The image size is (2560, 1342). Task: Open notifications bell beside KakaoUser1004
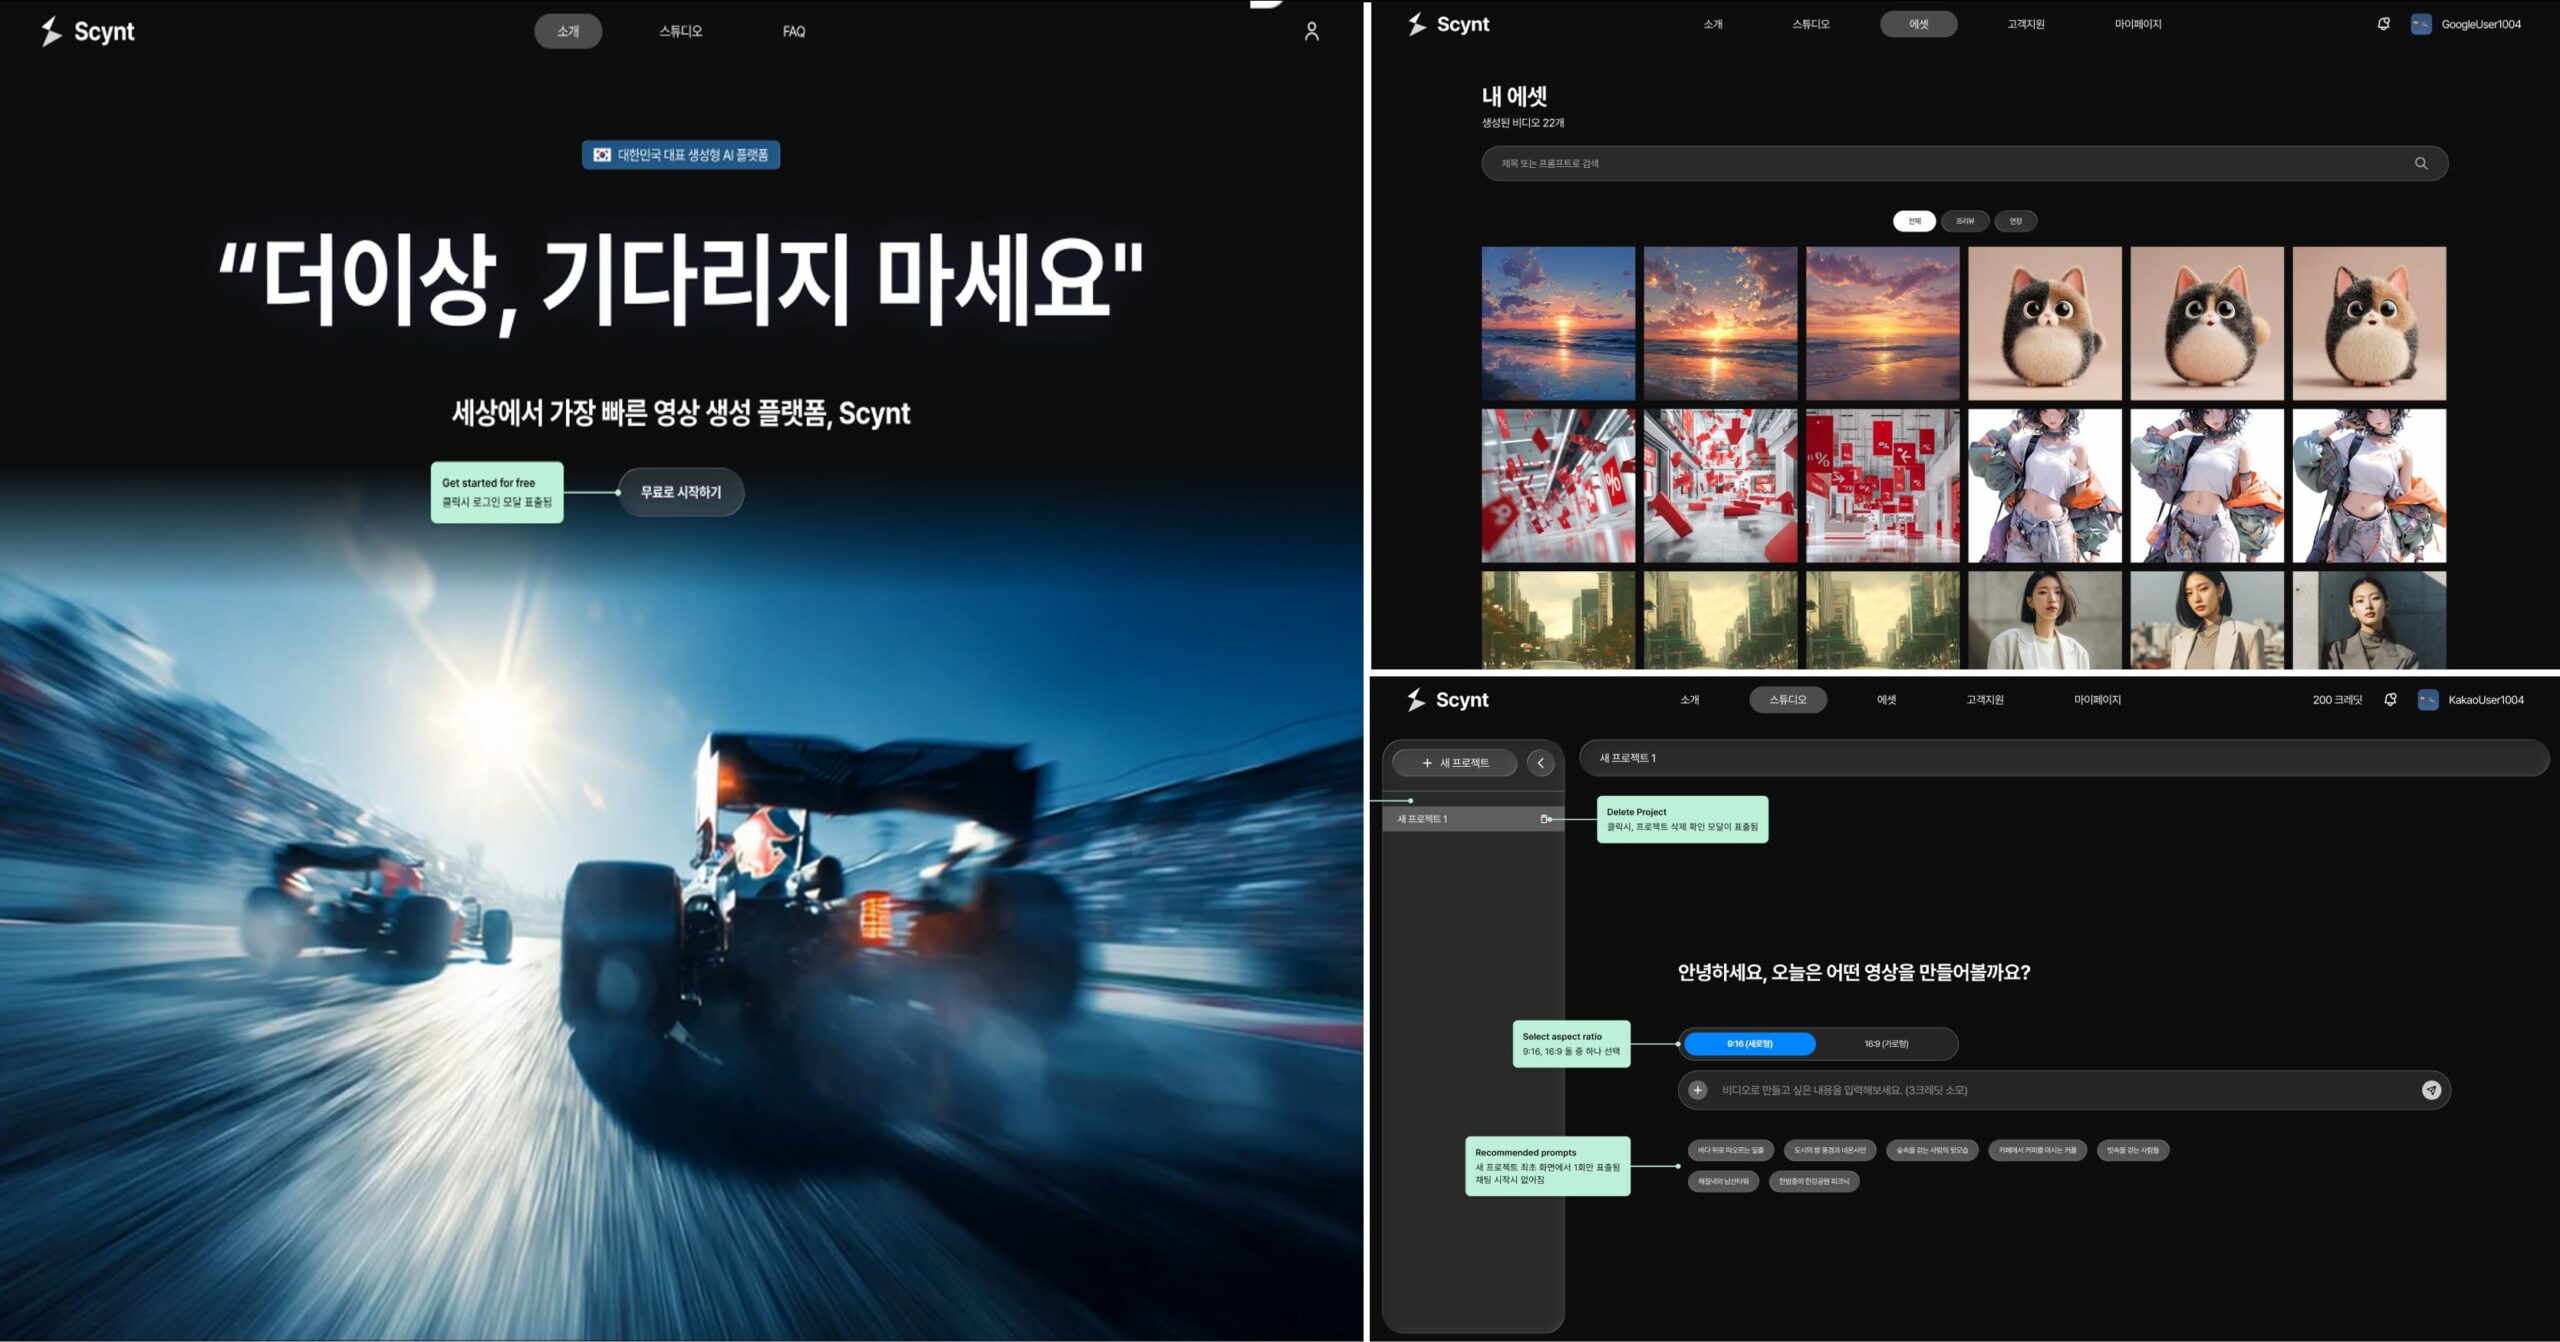point(2390,700)
